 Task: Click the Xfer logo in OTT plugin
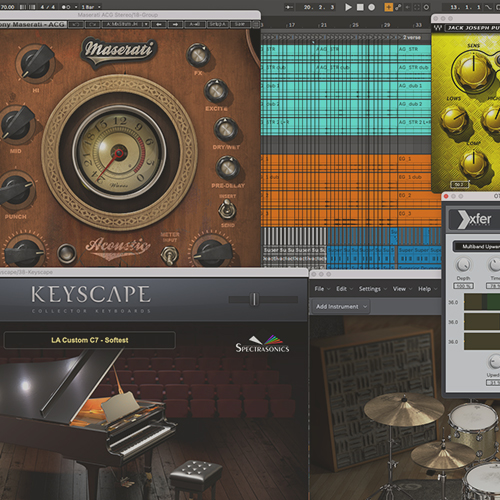pyautogui.click(x=475, y=219)
